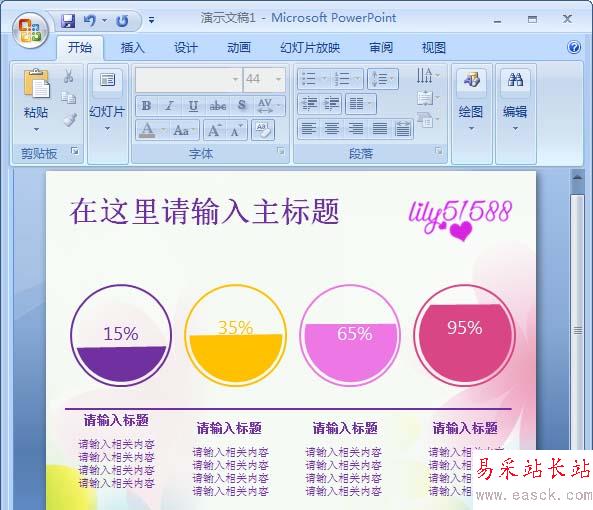This screenshot has height=510, width=593.
Task: Open the Aa change case menu
Action: pos(183,130)
